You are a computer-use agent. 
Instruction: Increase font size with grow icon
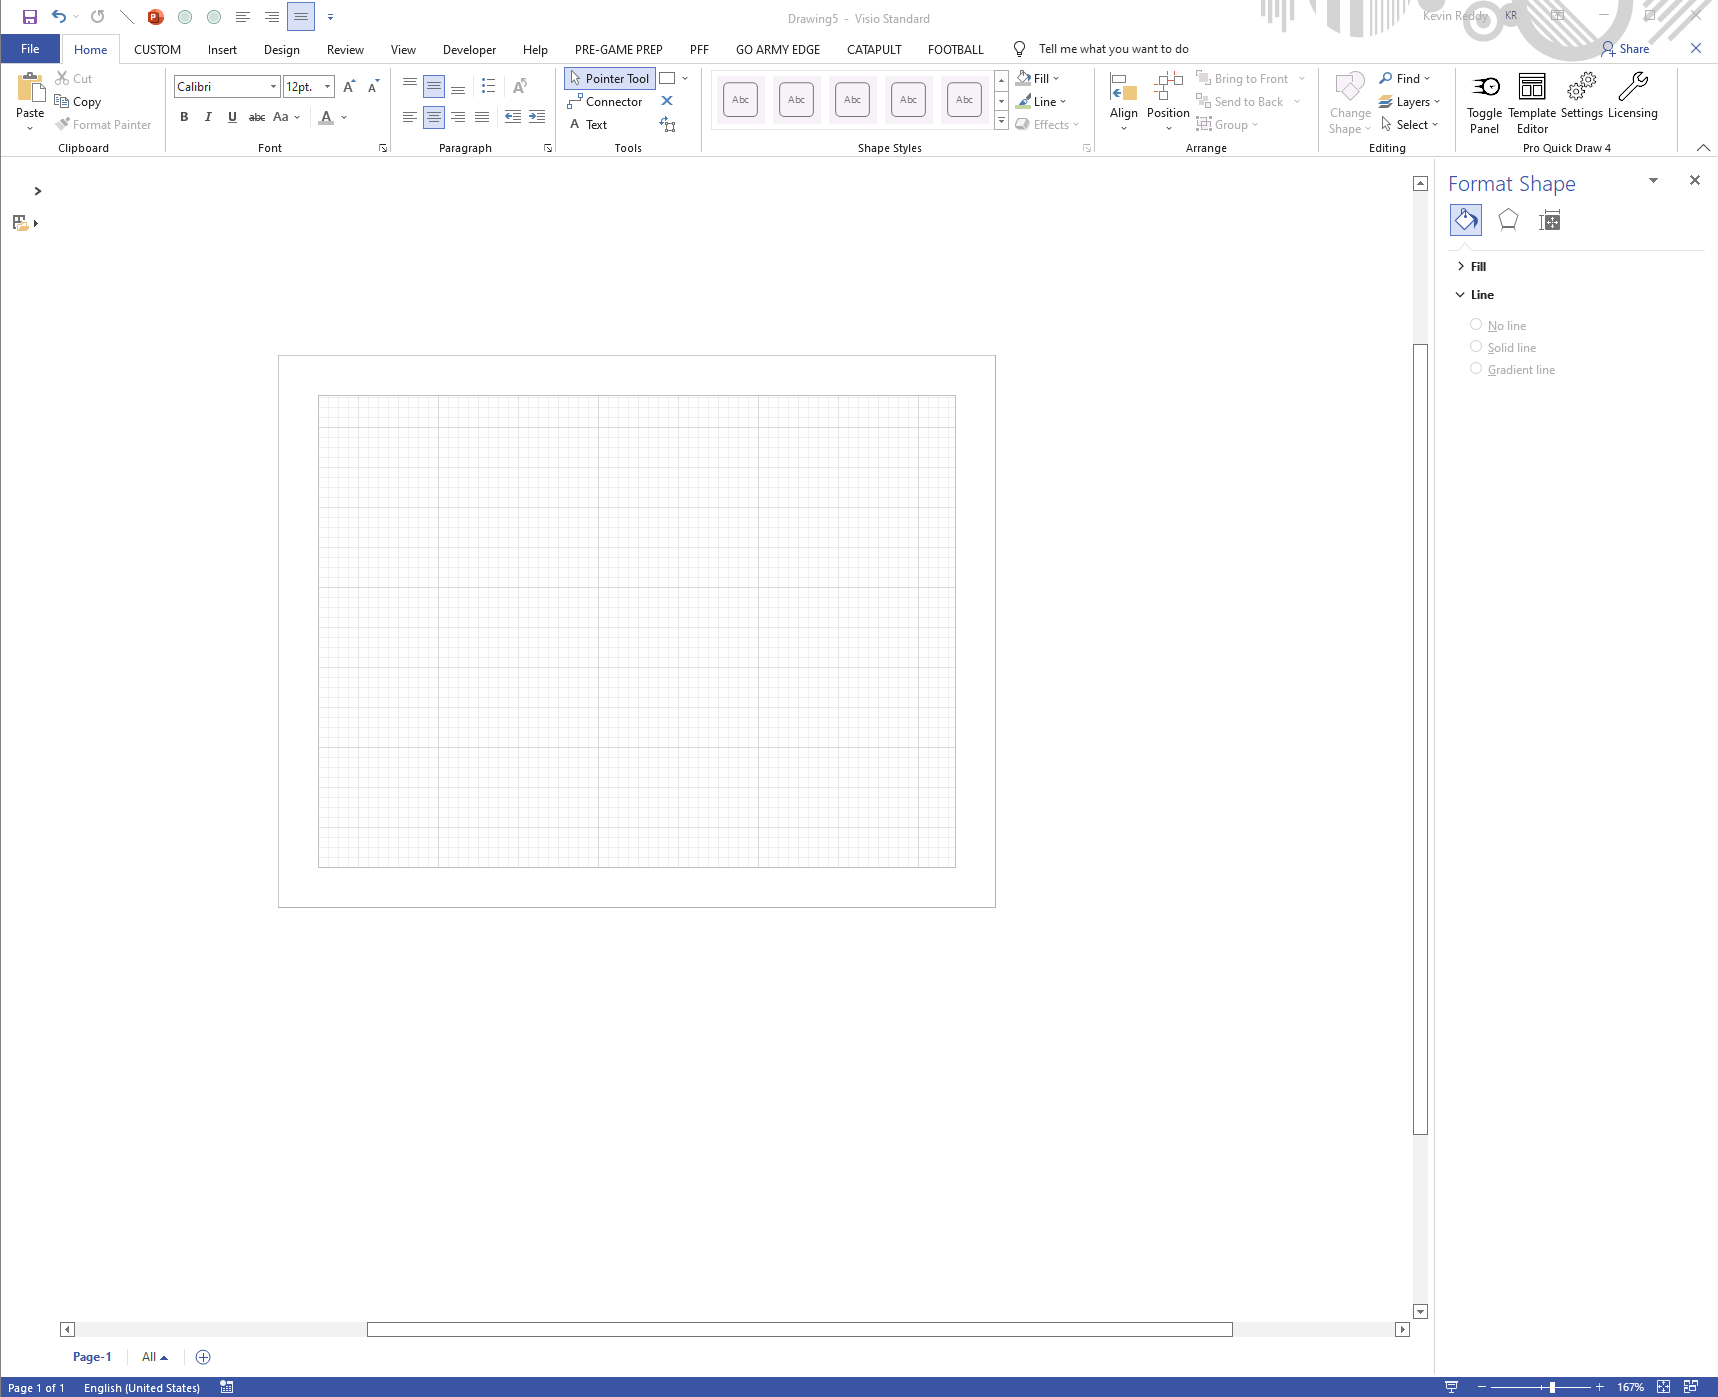click(x=349, y=87)
